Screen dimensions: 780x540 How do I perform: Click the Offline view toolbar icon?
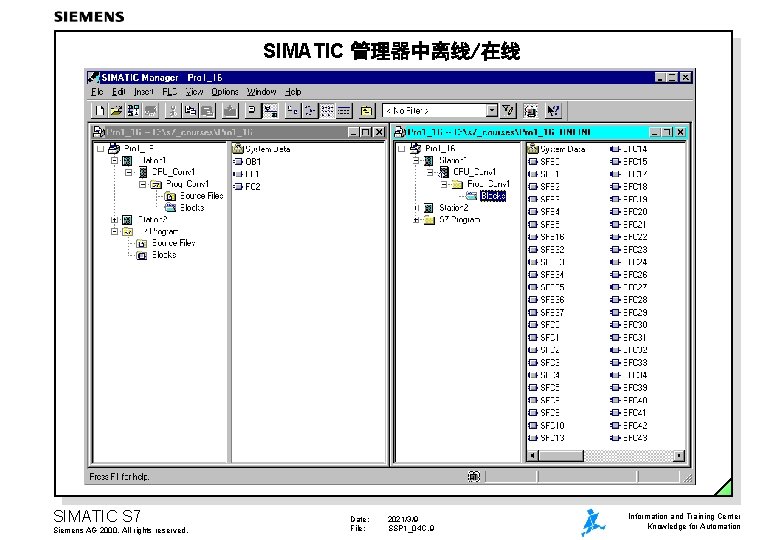(x=252, y=110)
